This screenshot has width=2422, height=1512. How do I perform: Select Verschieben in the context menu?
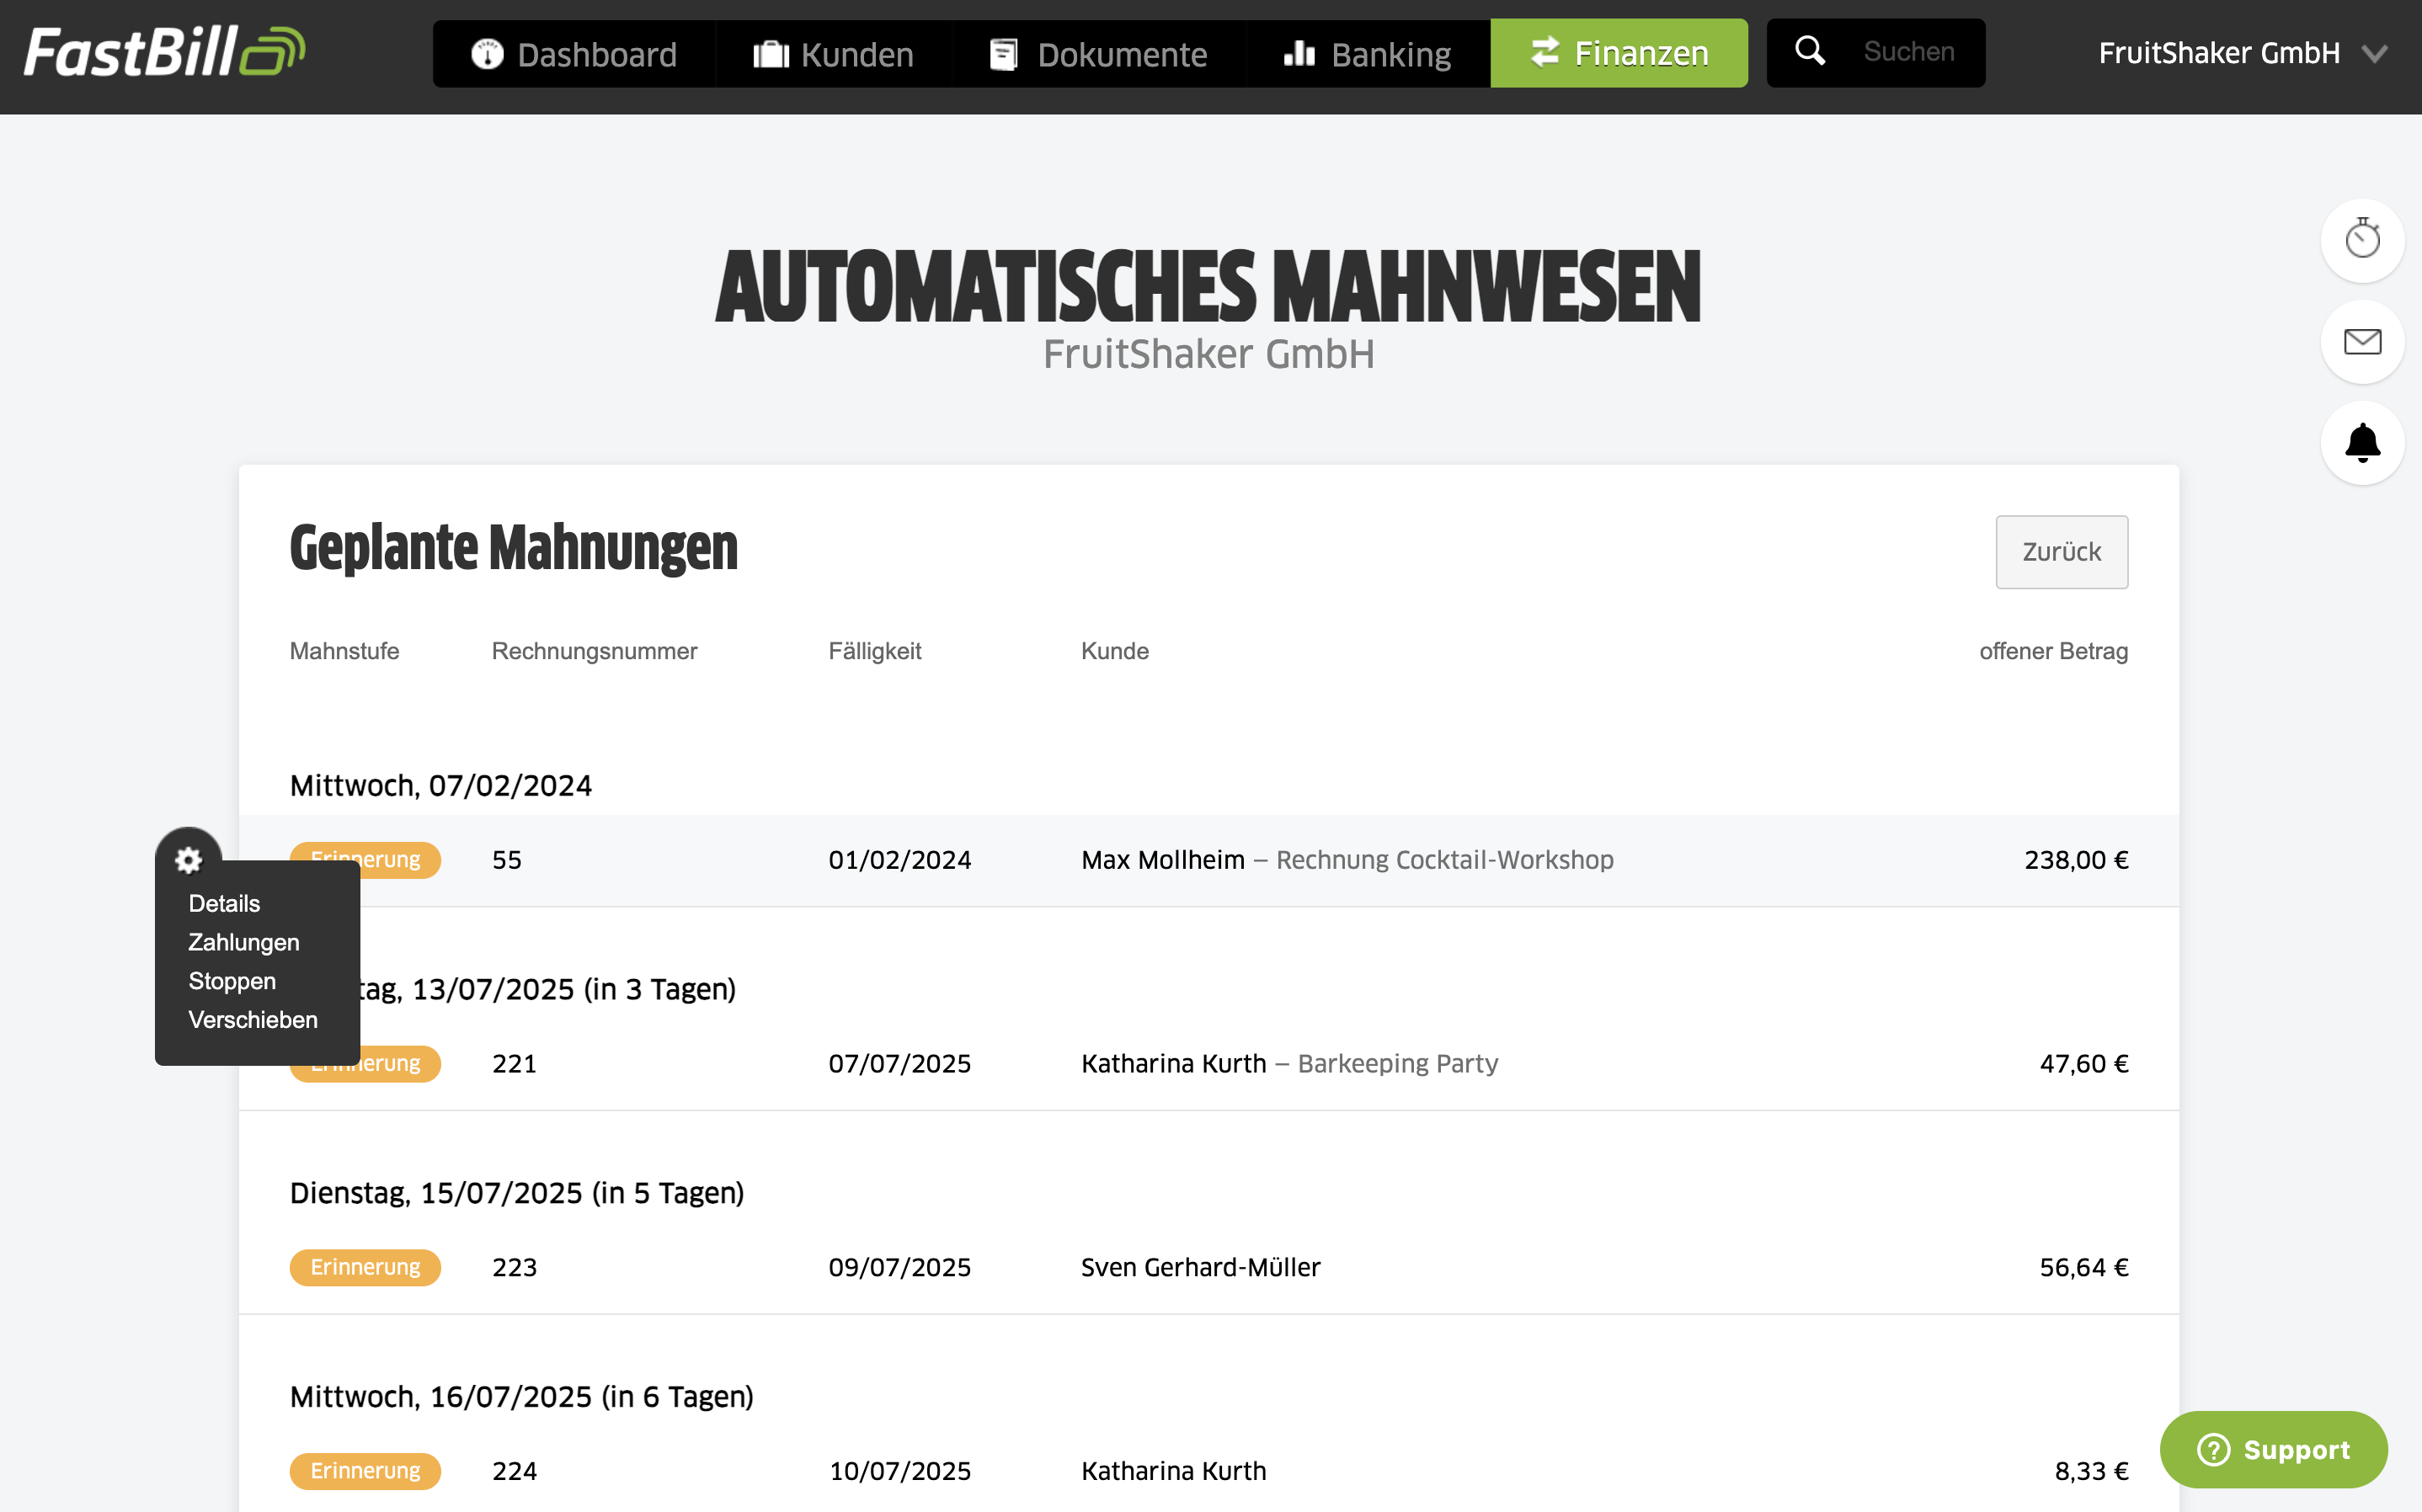[x=253, y=1020]
